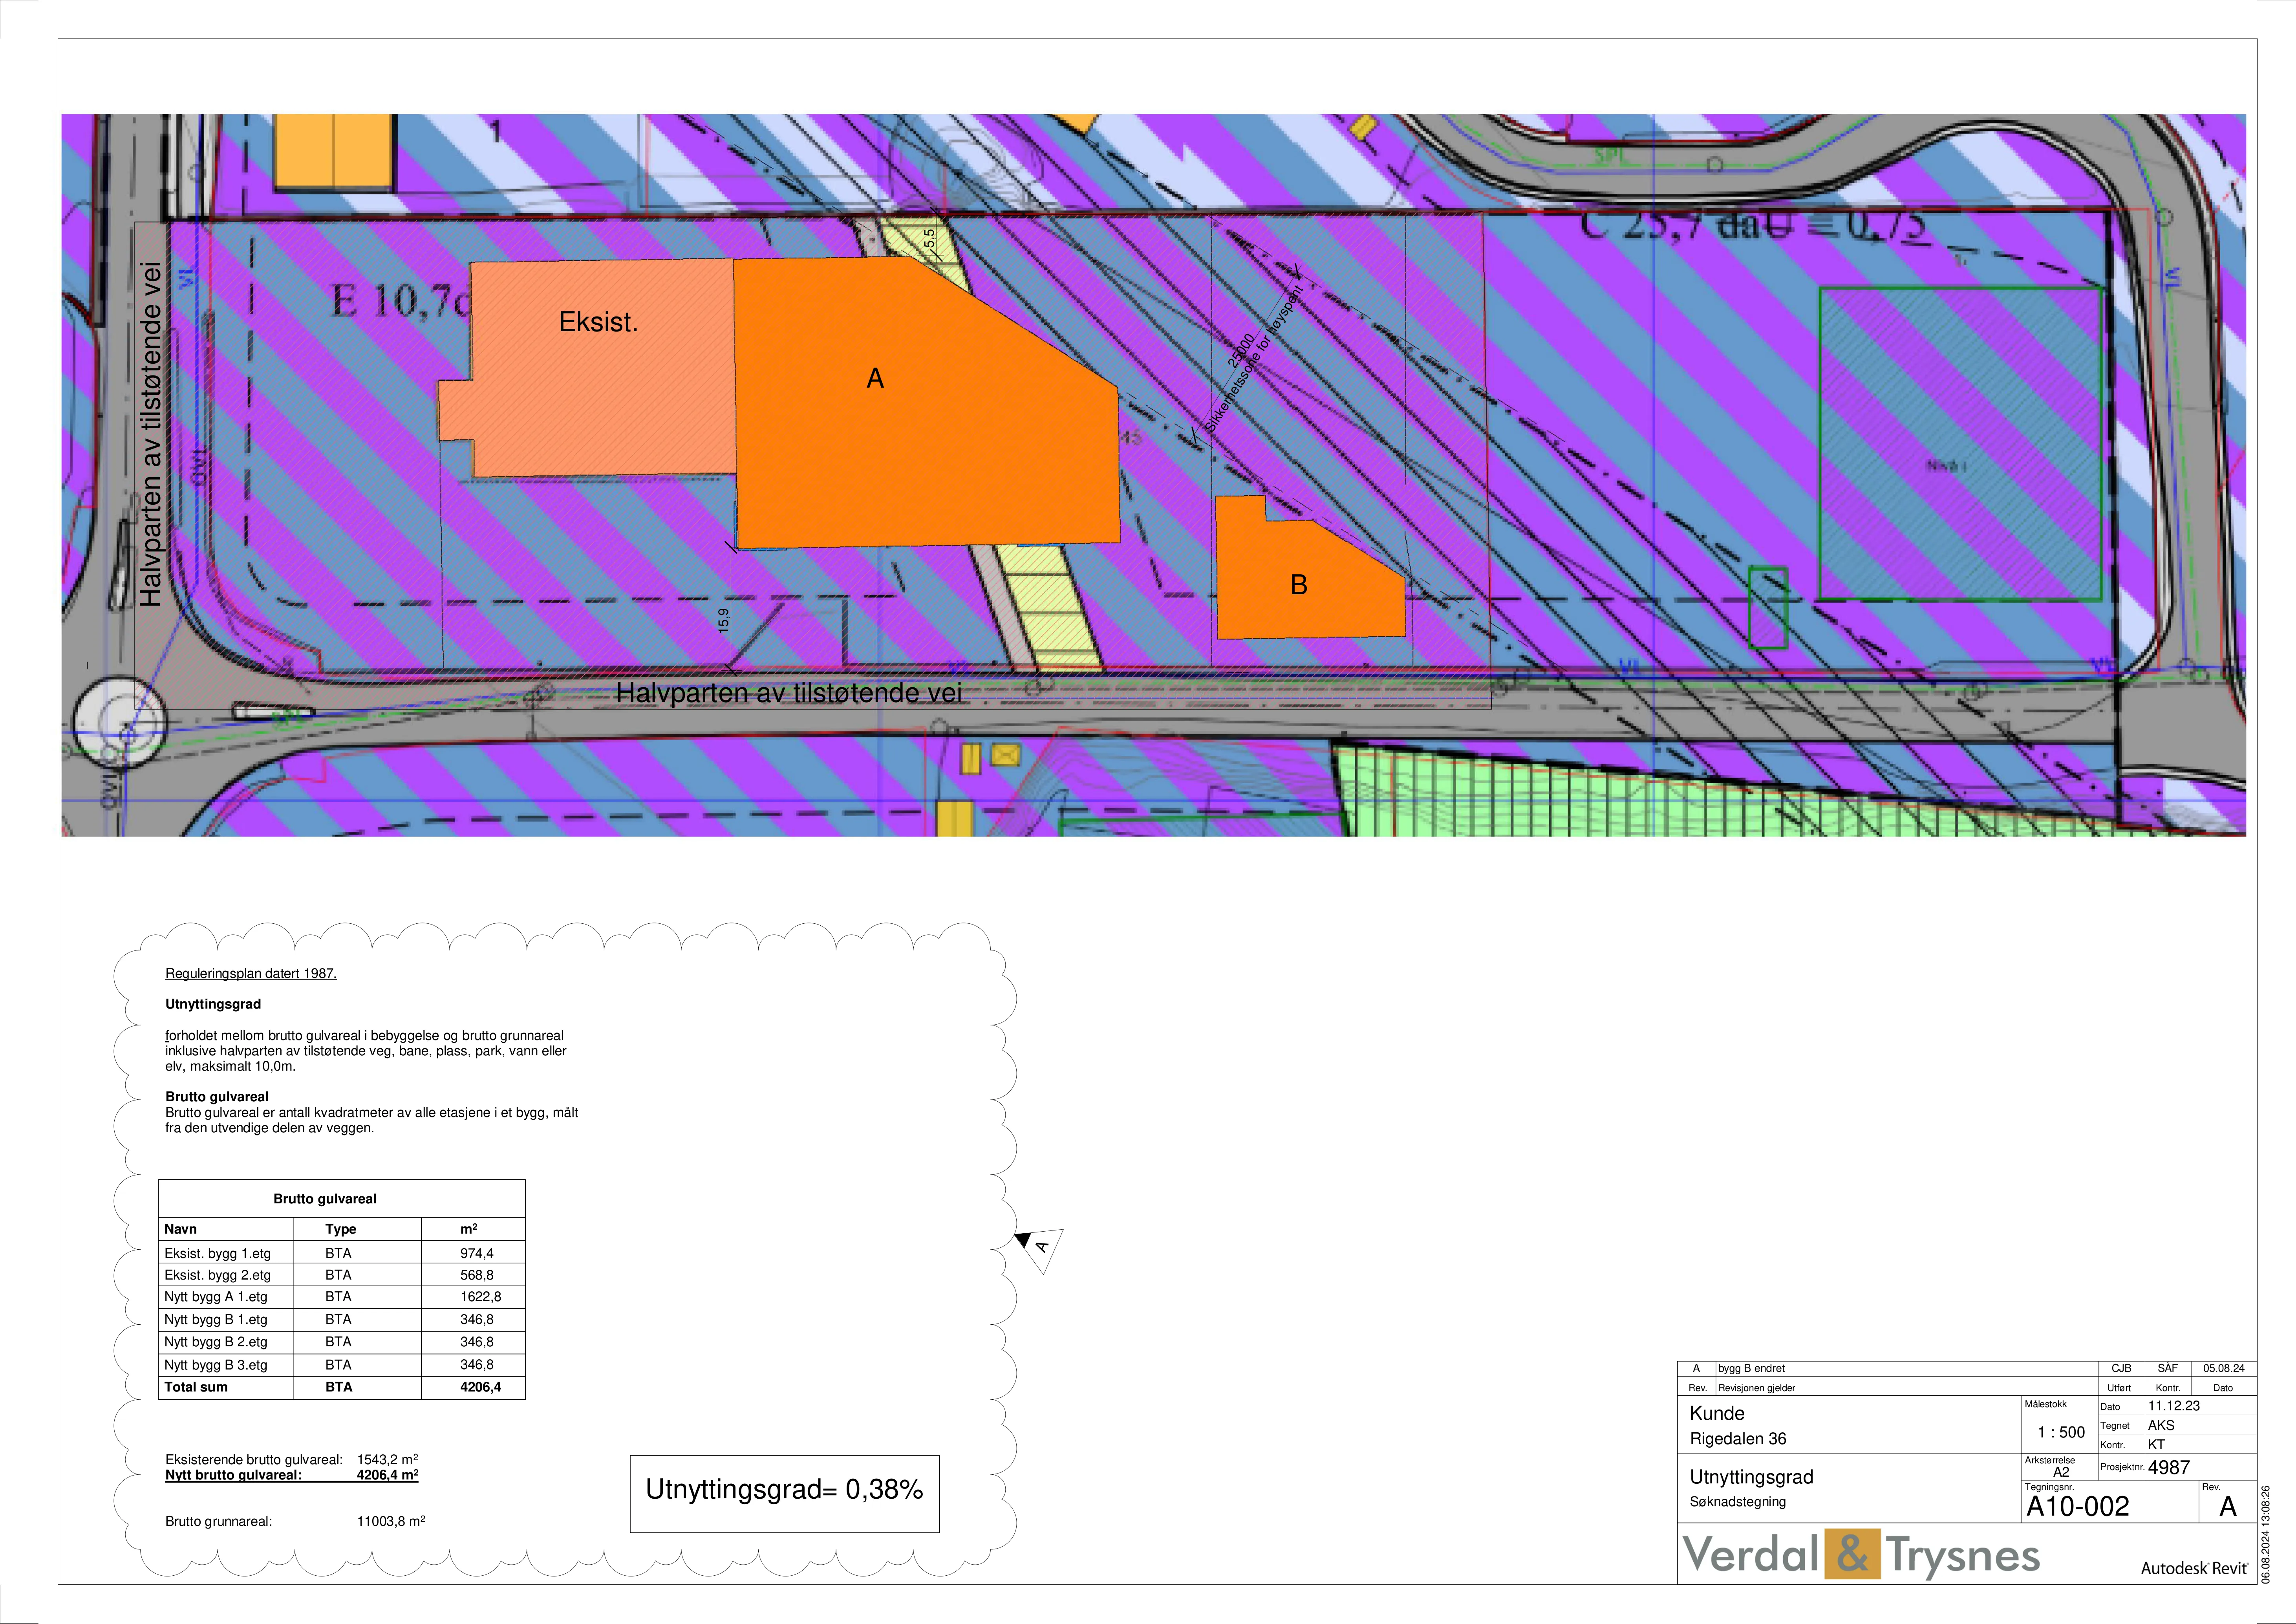2296x1624 pixels.
Task: Click the 'Eksisterende brutto gulvareal:' label
Action: pos(254,1460)
